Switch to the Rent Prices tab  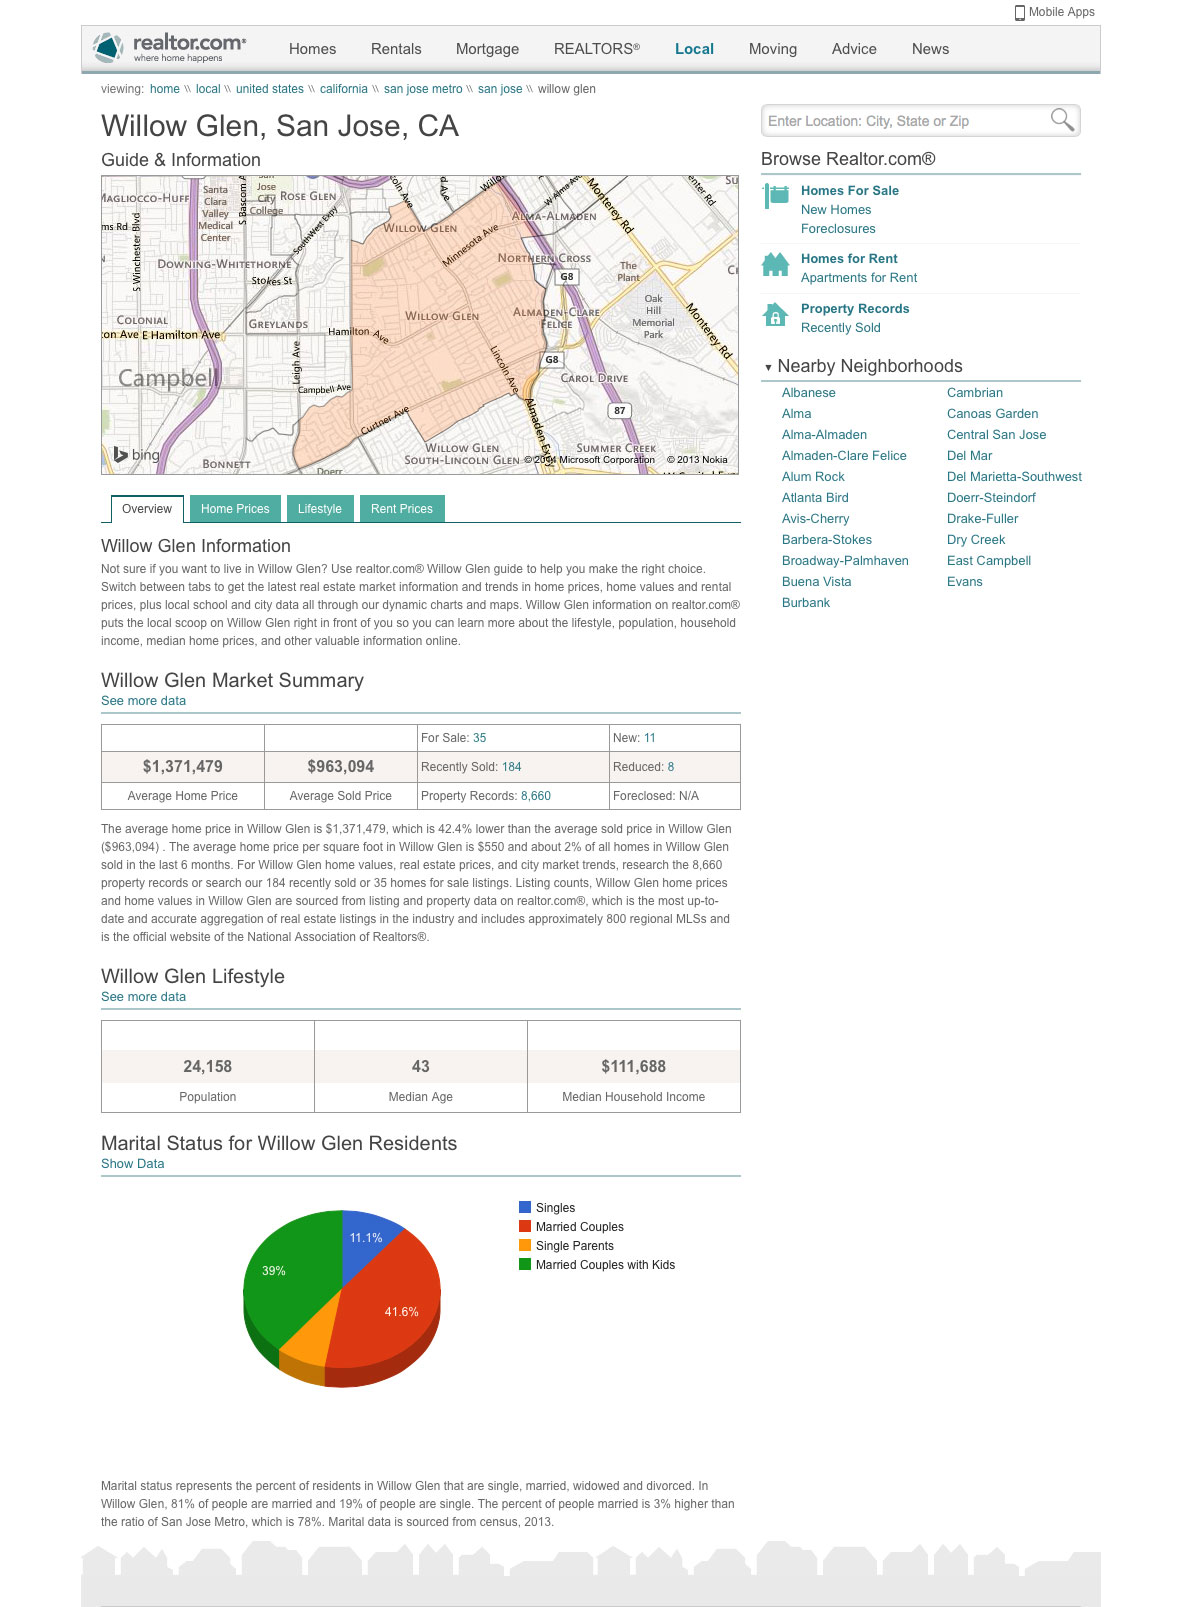[402, 509]
